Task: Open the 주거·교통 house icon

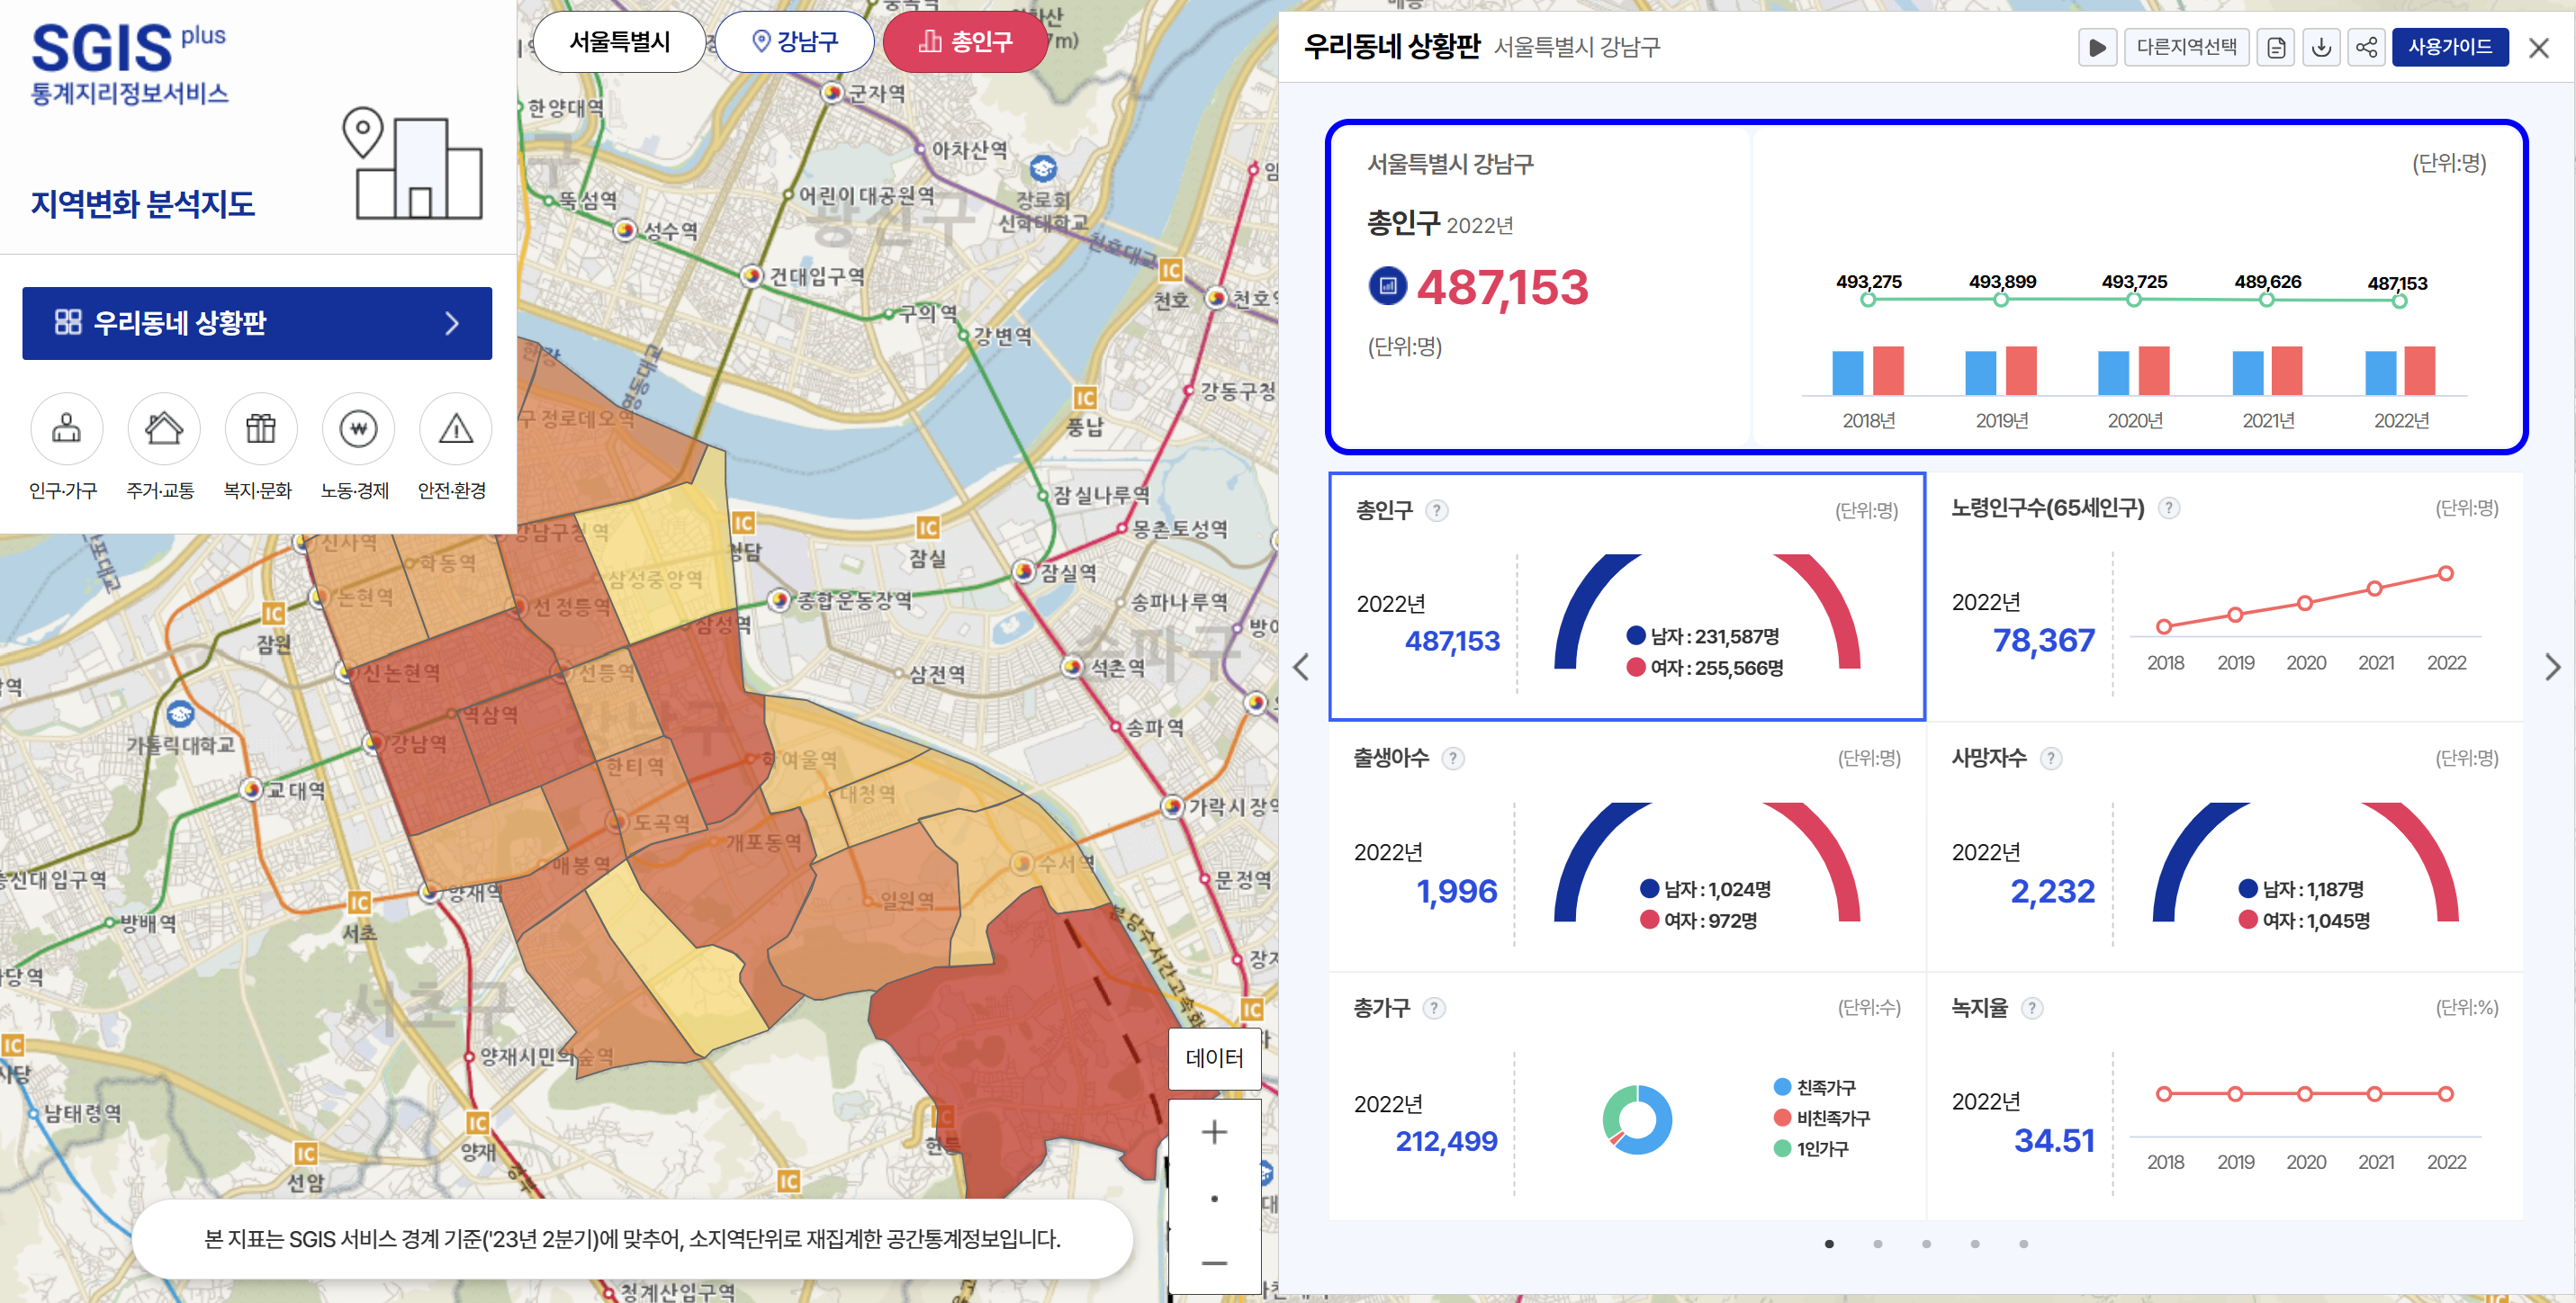Action: click(163, 430)
